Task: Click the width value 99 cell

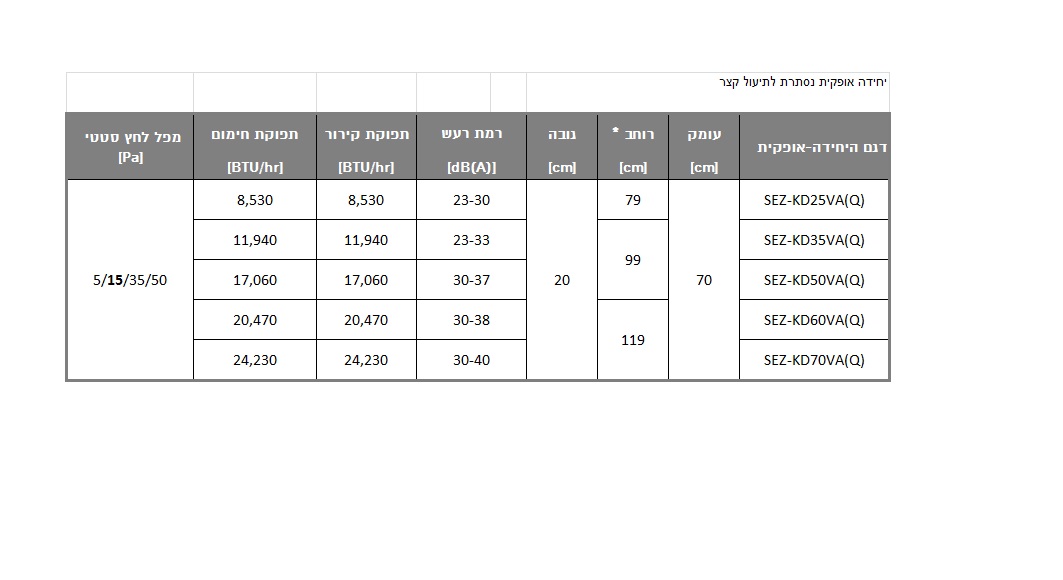Action: [633, 260]
